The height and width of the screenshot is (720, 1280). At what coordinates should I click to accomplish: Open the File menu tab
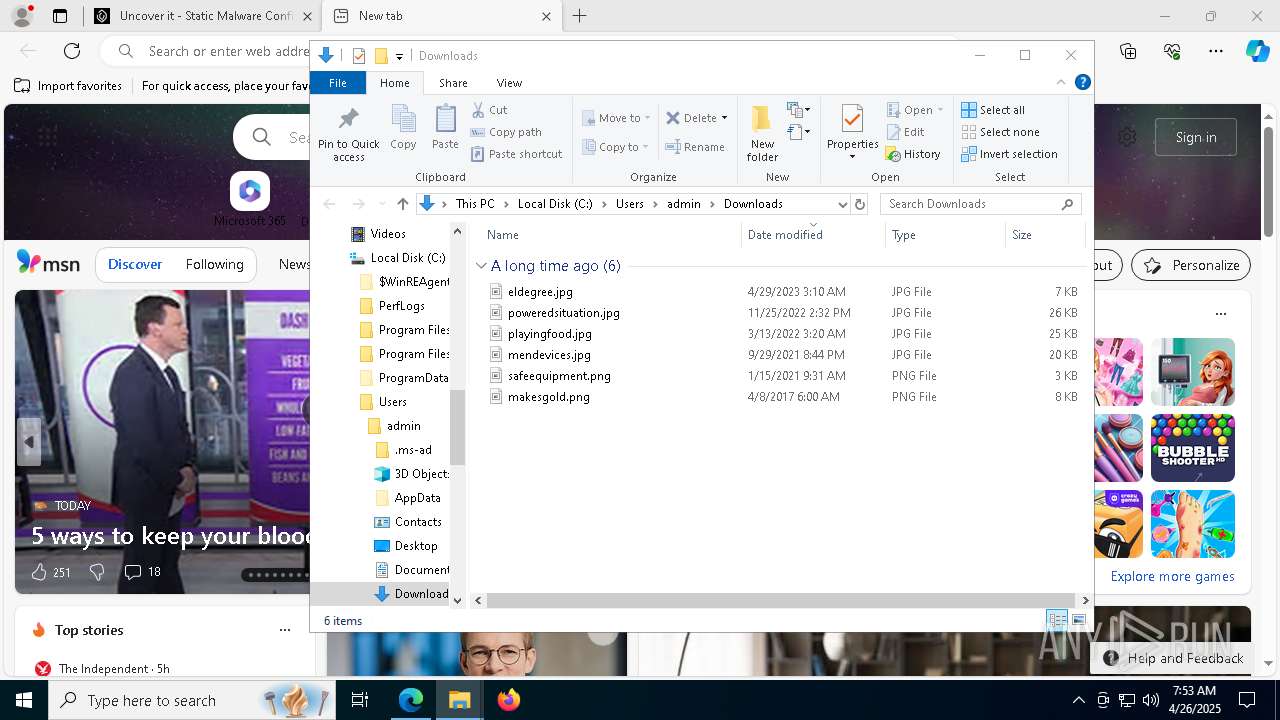pyautogui.click(x=338, y=83)
